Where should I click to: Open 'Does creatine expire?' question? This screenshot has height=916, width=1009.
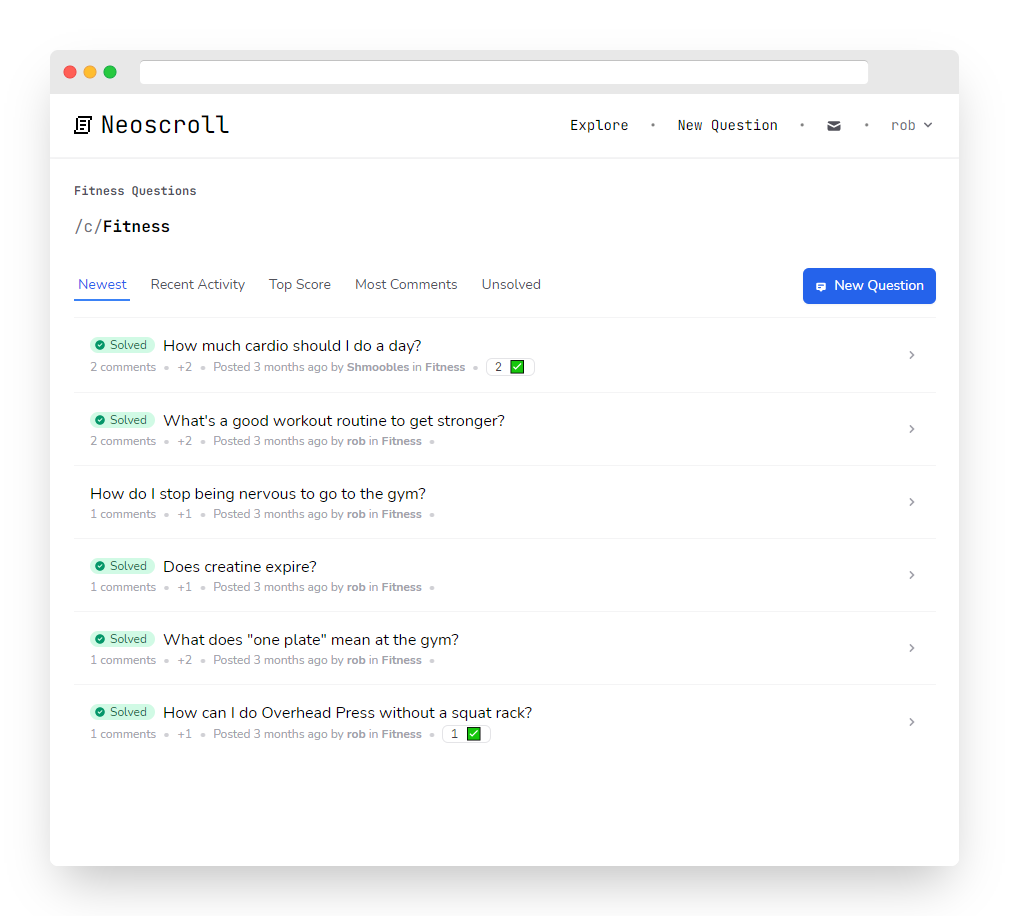240,566
